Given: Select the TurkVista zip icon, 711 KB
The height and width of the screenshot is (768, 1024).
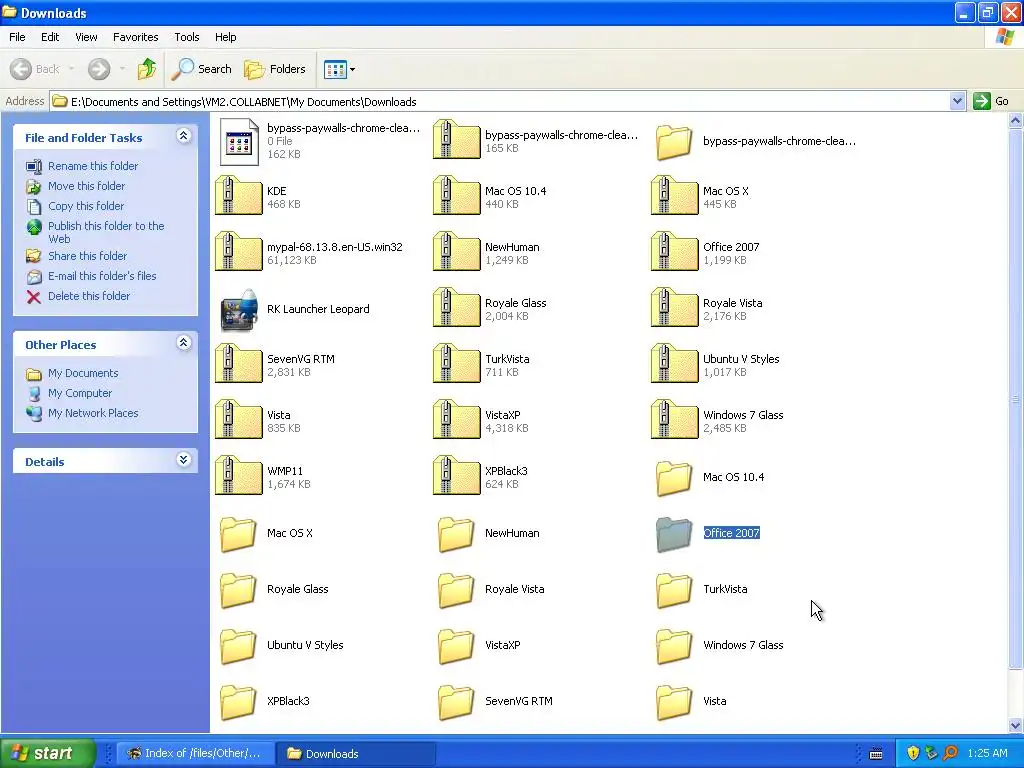Looking at the screenshot, I should (x=456, y=363).
